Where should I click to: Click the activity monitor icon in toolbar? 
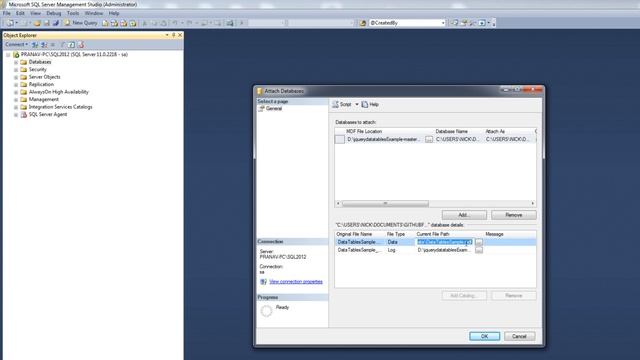[230, 23]
